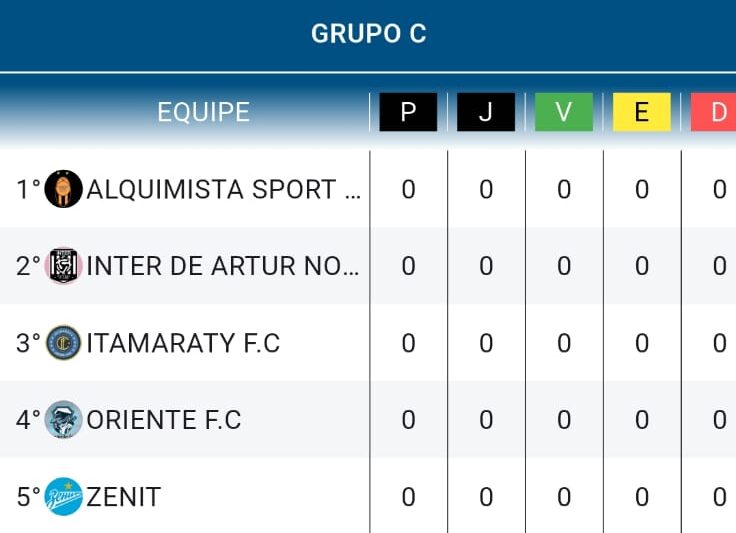Select the green V wins column header
The height and width of the screenshot is (533, 736).
tap(564, 112)
